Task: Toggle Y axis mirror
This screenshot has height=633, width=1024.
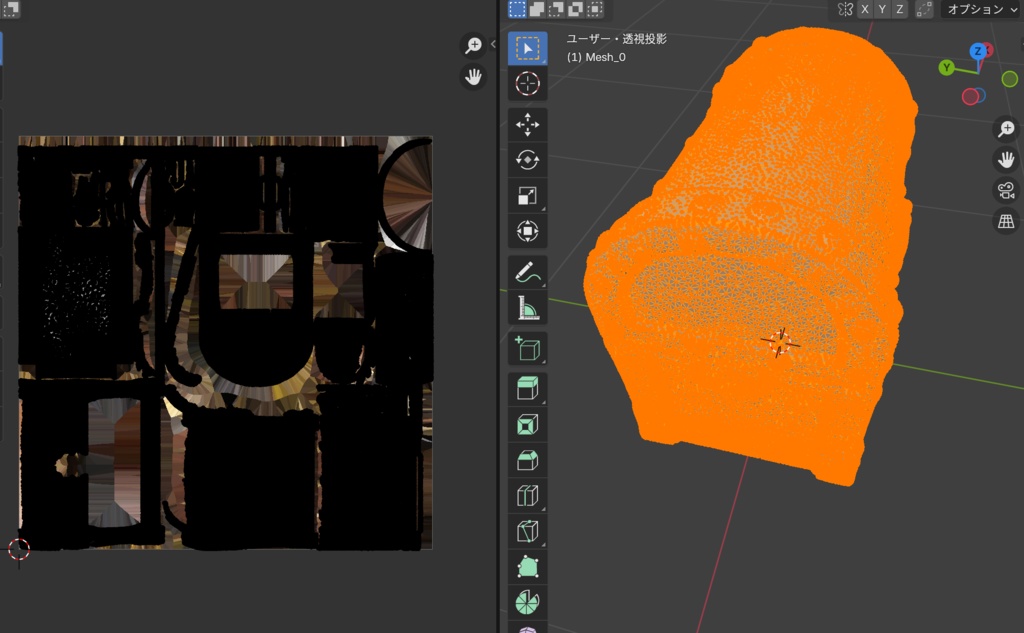Action: pyautogui.click(x=882, y=9)
